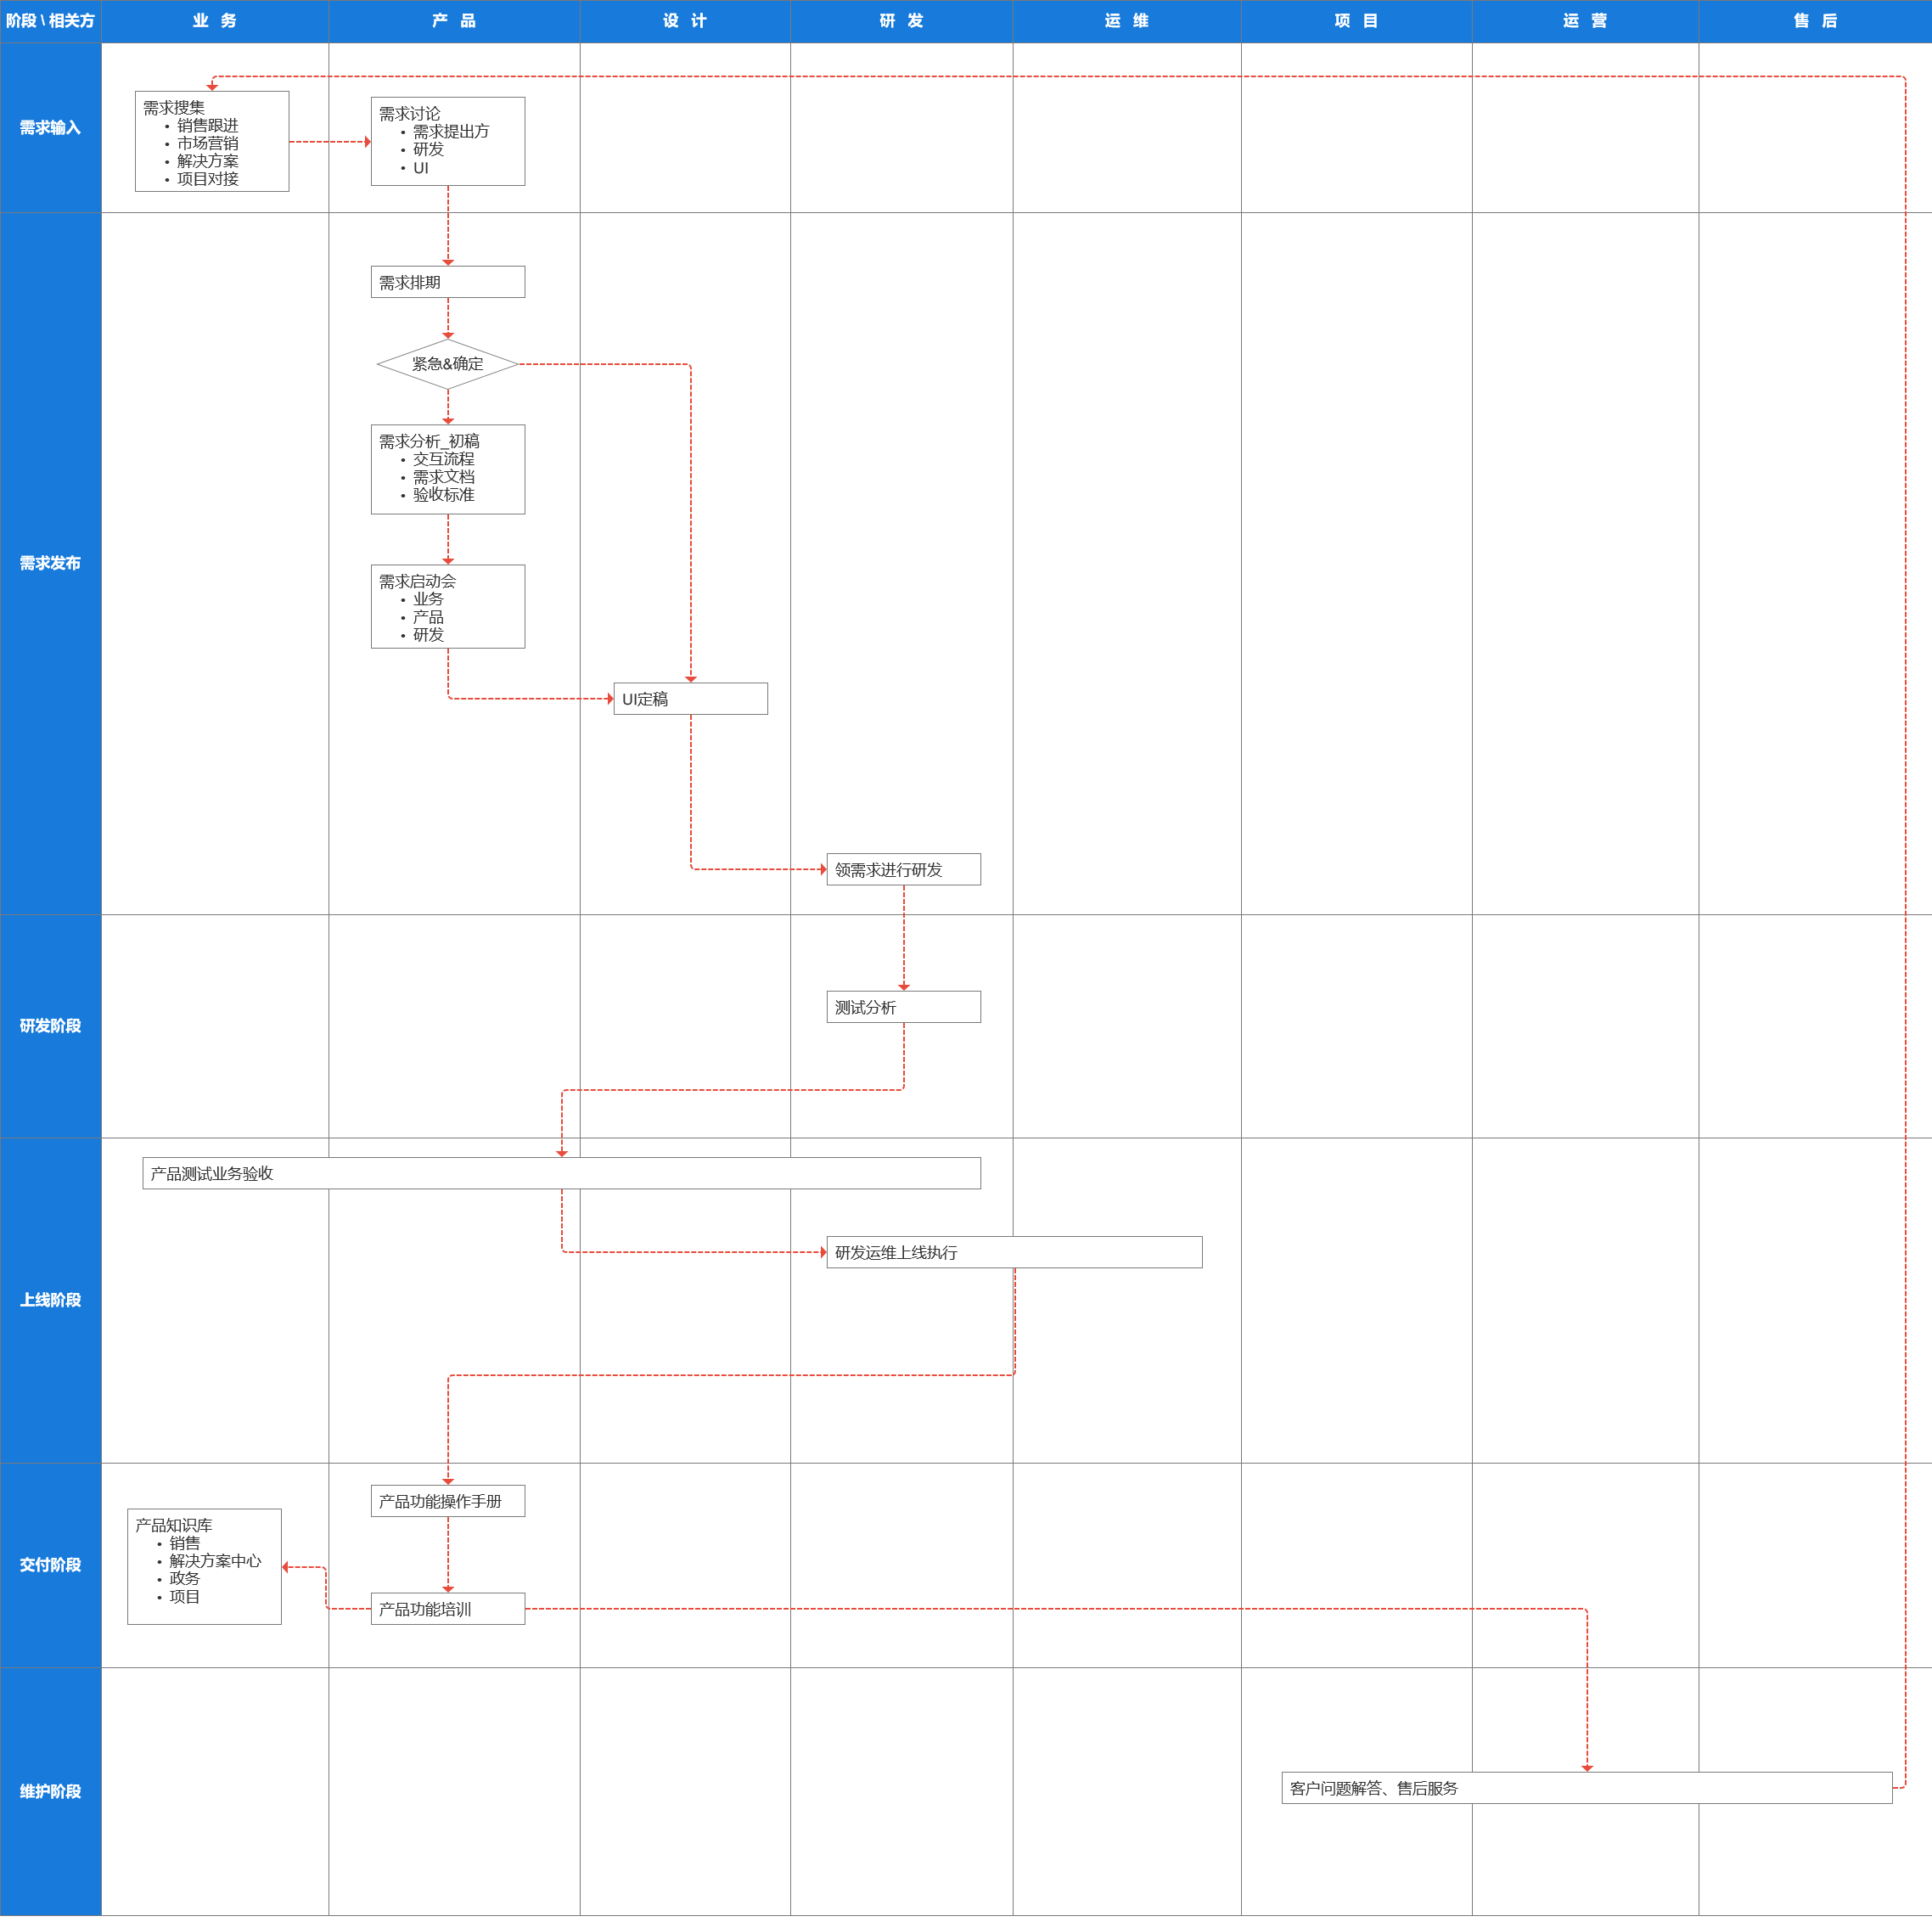Screen dimensions: 1932x1922
Task: Select the 测试分析 box
Action: tap(904, 1007)
